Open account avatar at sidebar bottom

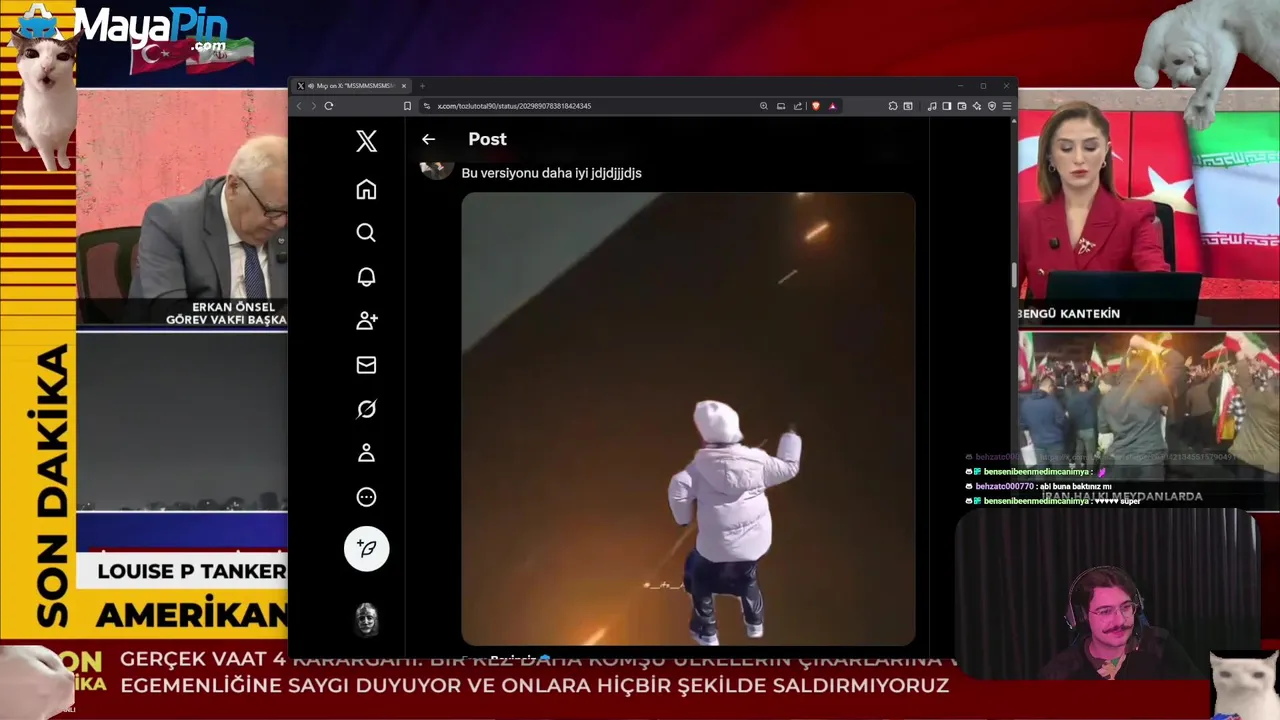tap(366, 619)
